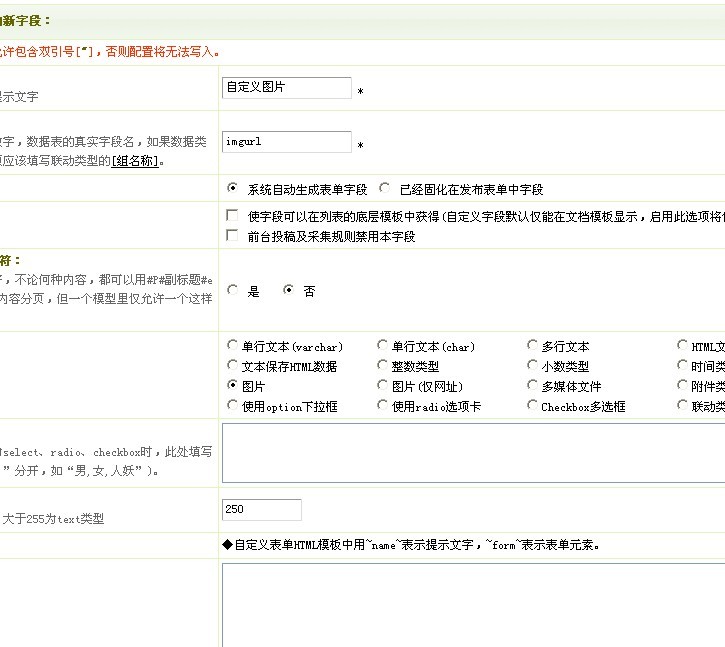Choose 单行文本(varchar) data type

pos(232,345)
